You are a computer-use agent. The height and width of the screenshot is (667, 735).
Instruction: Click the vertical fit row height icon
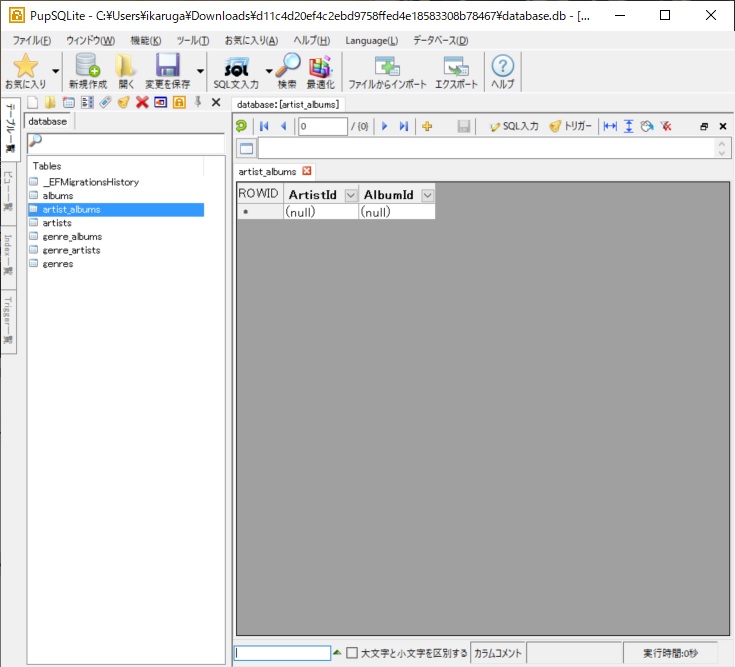[629, 126]
